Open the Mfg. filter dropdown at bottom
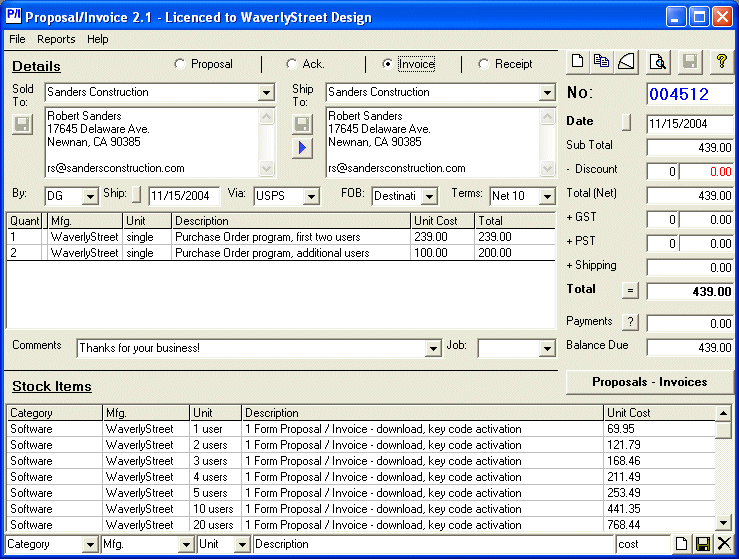This screenshot has height=559, width=739. pyautogui.click(x=187, y=544)
